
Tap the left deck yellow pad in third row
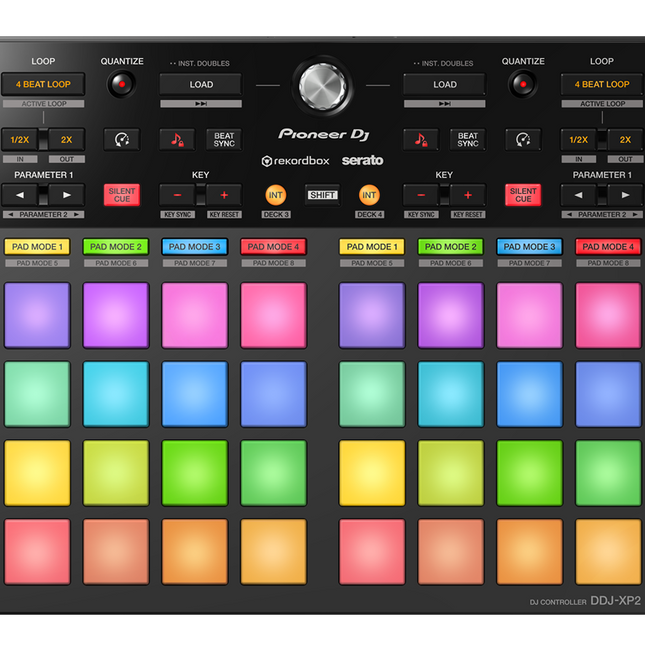pos(37,473)
